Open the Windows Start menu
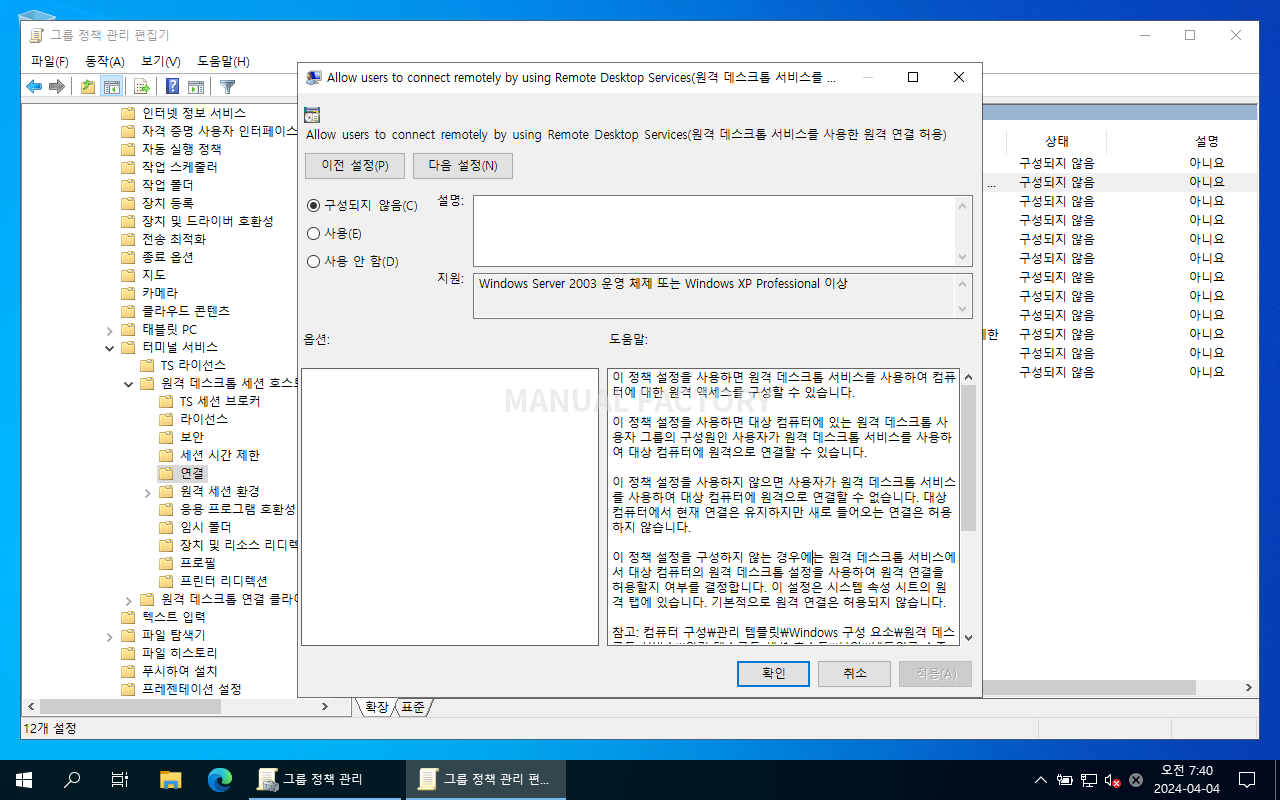Screen dimensions: 1280x800 pyautogui.click(x=23, y=779)
